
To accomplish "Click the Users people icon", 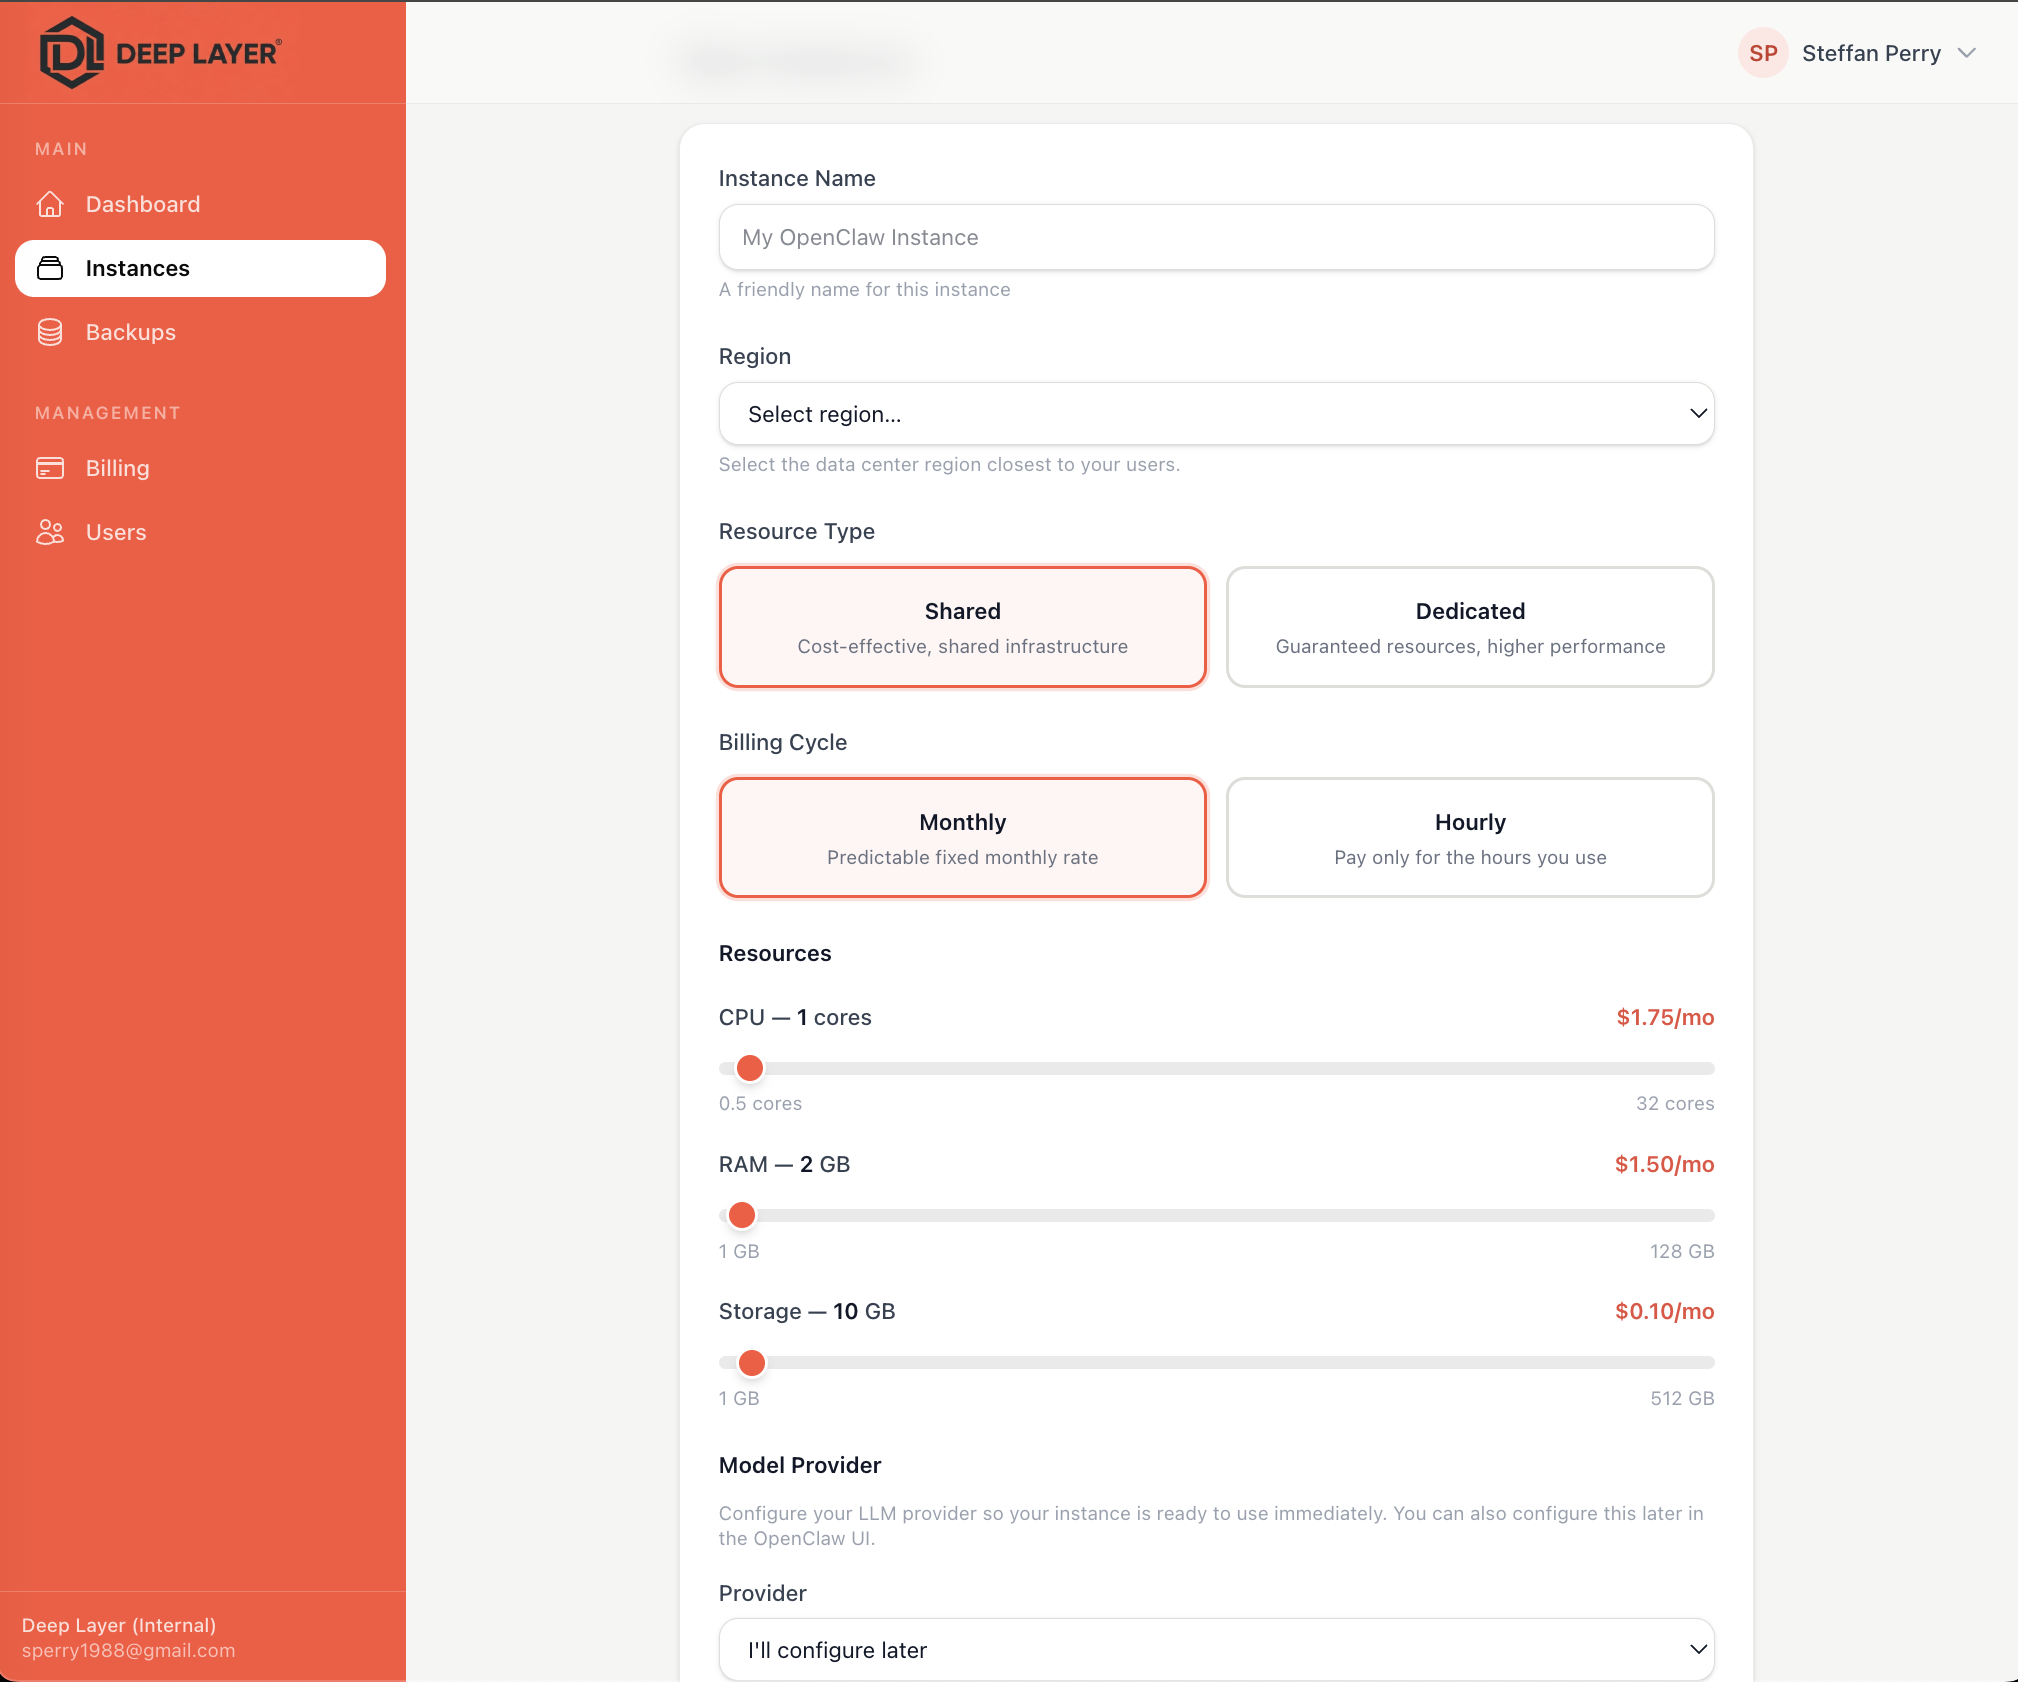I will pyautogui.click(x=51, y=532).
